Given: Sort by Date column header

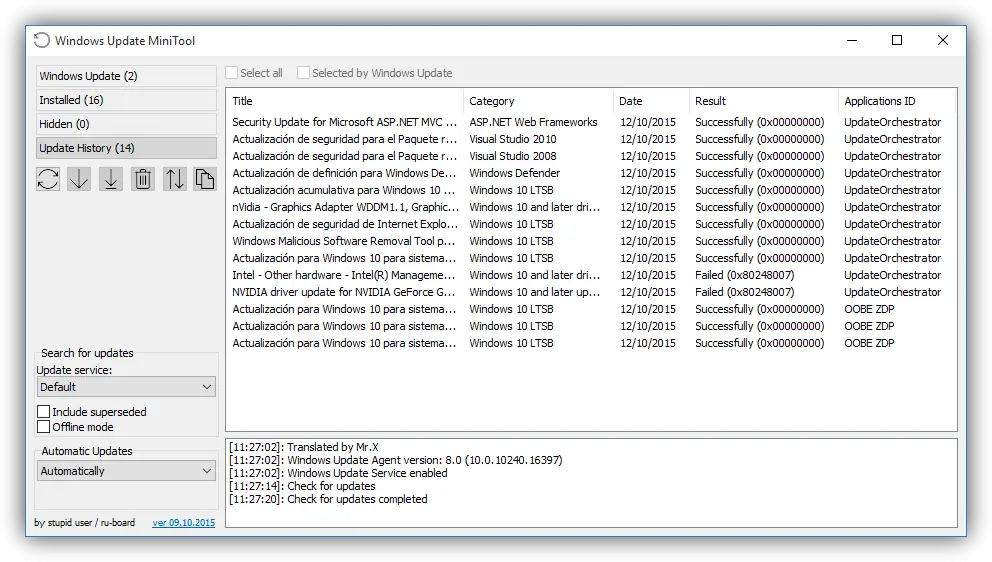Looking at the screenshot, I should pos(651,101).
